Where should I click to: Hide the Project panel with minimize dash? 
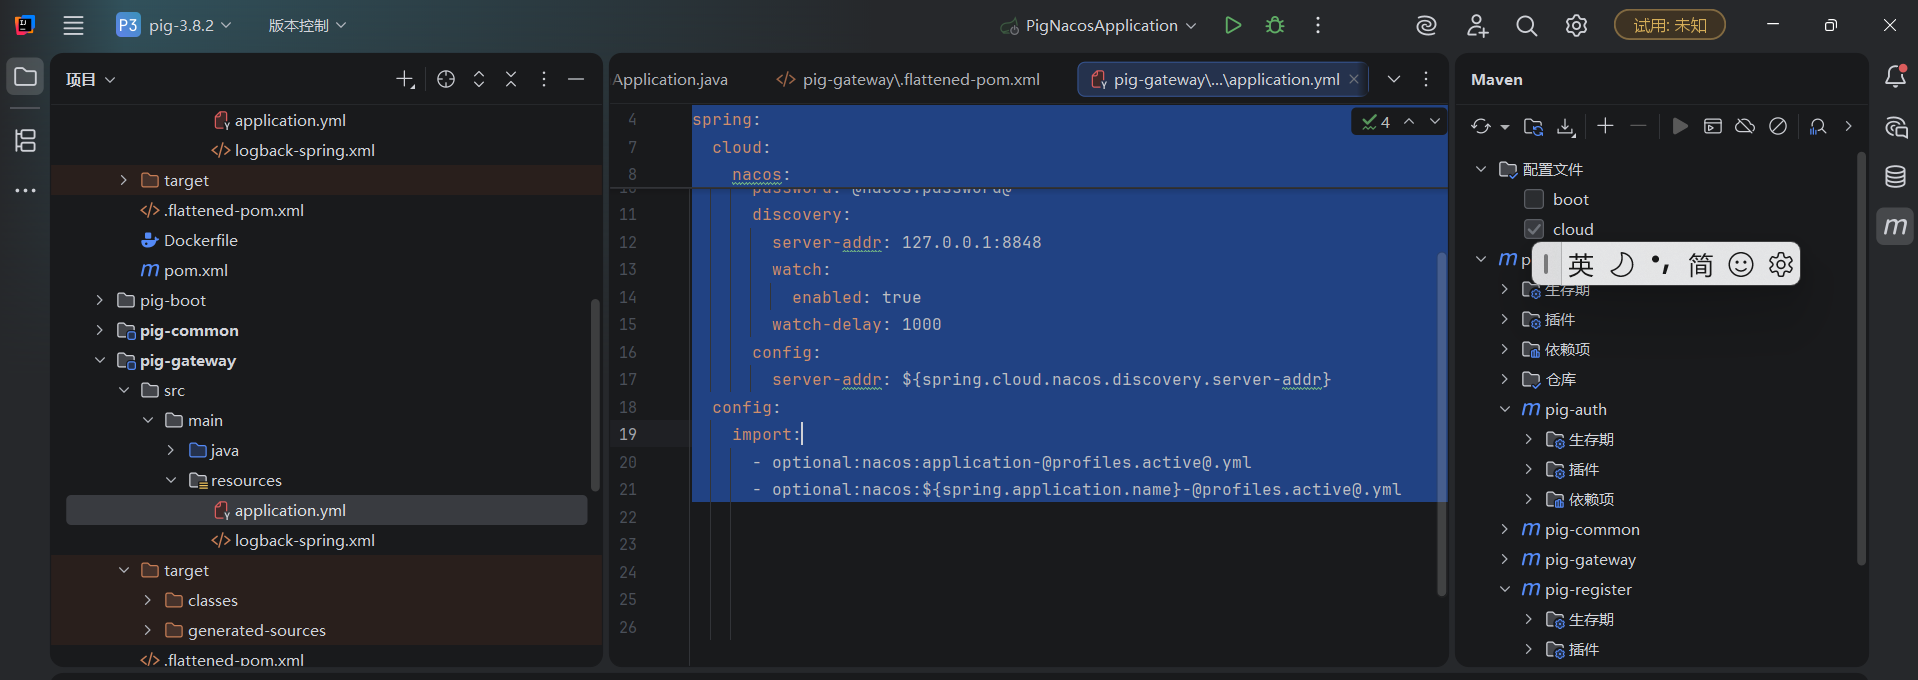coord(576,79)
